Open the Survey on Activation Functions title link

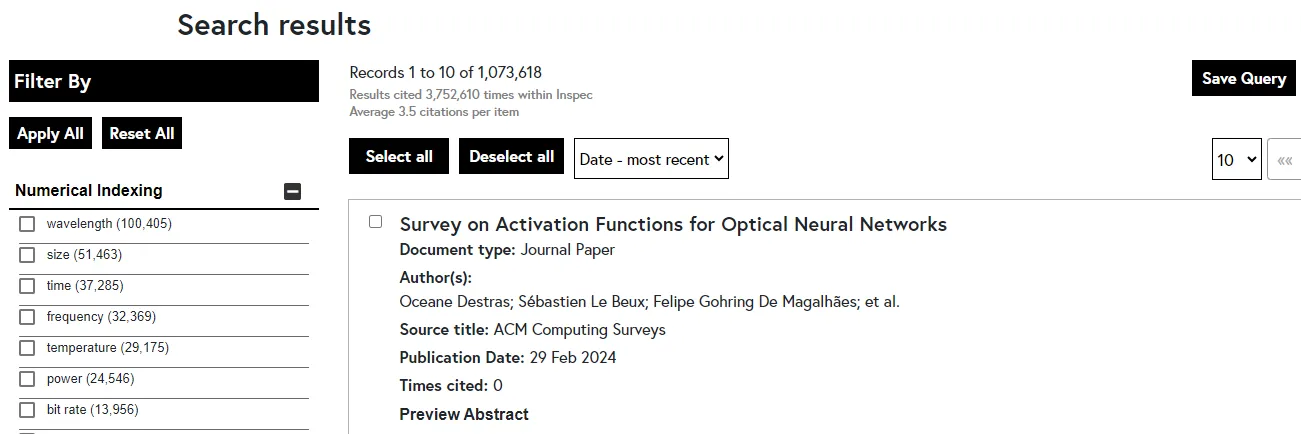(x=672, y=224)
